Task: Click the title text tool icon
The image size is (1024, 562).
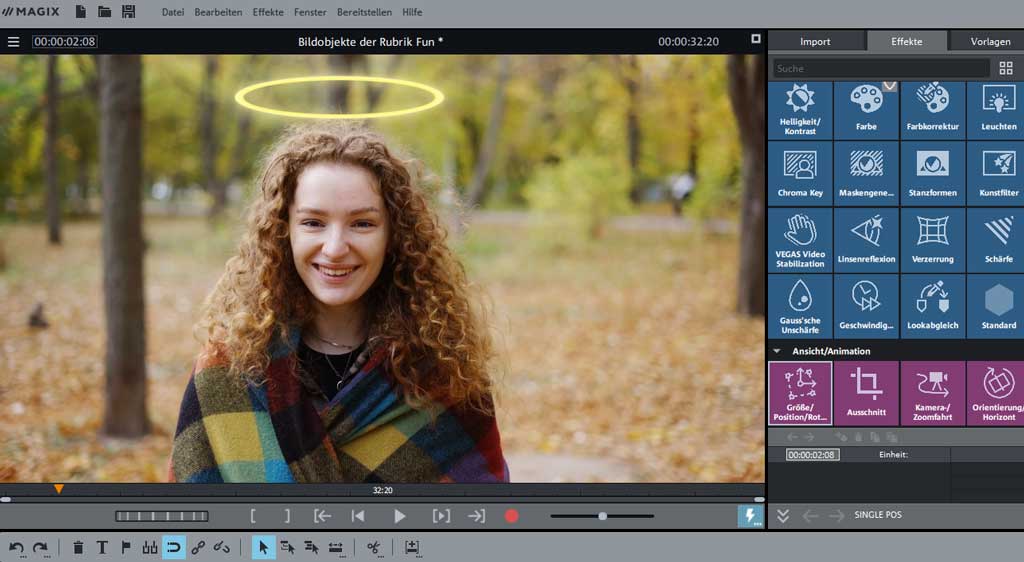Action: (102, 547)
